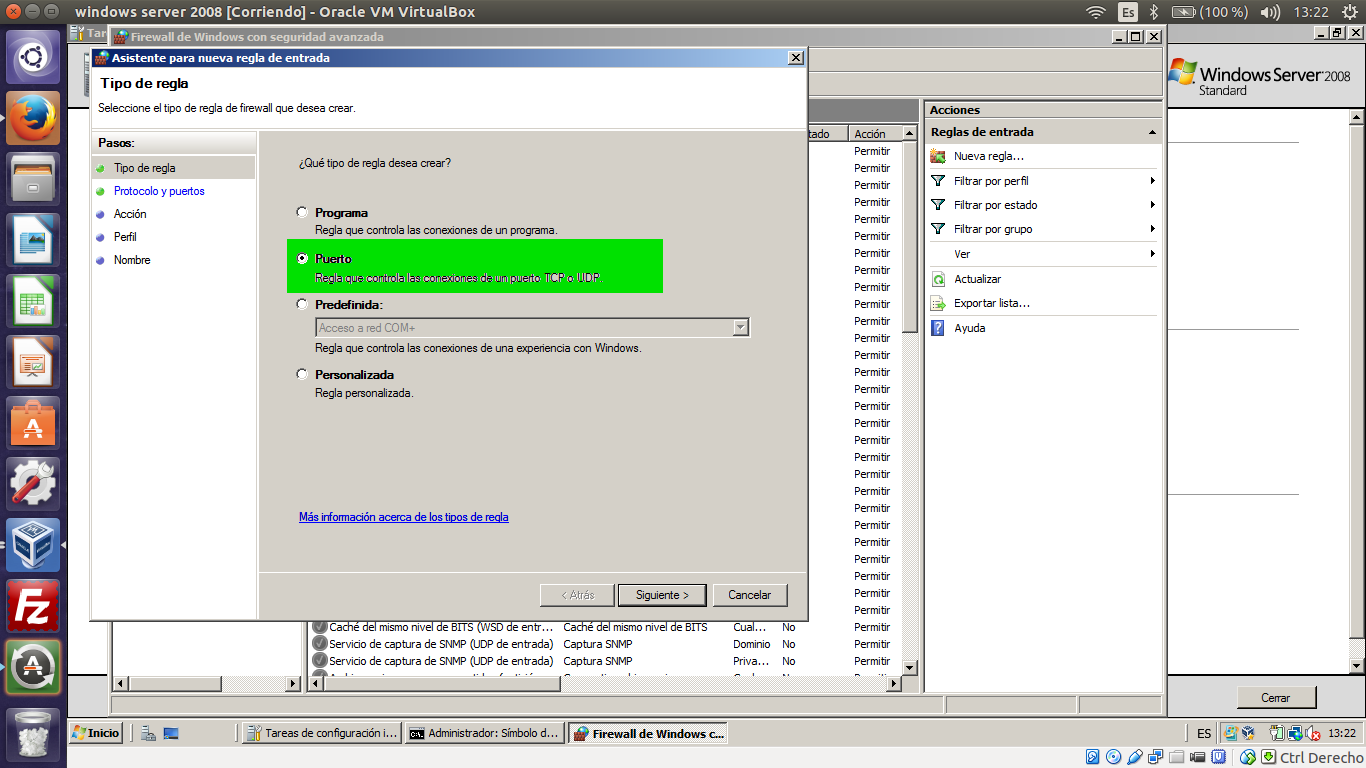Expand the Filtrar por estado submenu arrow
The height and width of the screenshot is (768, 1366).
(1153, 205)
